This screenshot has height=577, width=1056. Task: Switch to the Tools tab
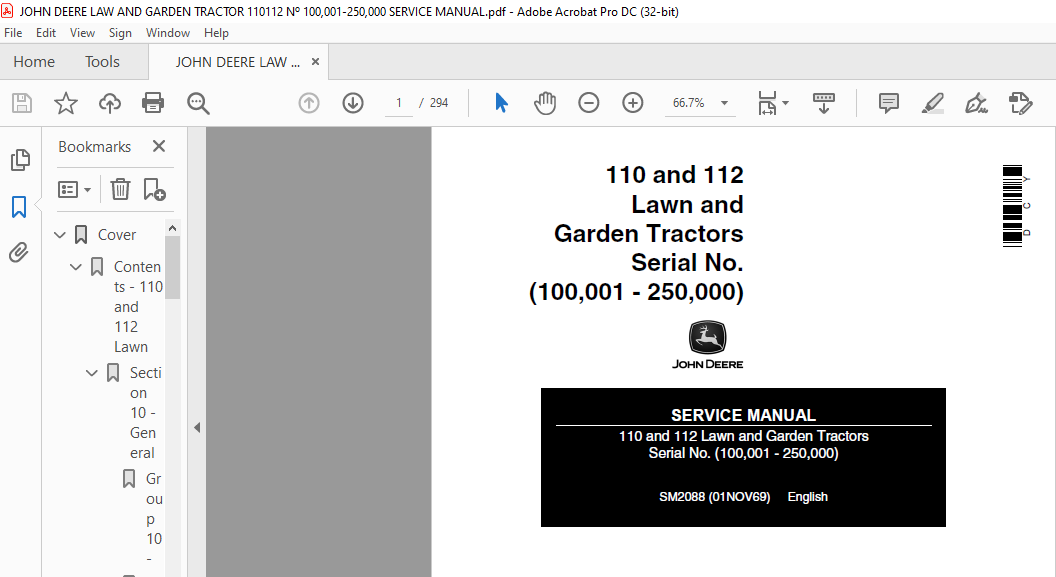pyautogui.click(x=102, y=62)
